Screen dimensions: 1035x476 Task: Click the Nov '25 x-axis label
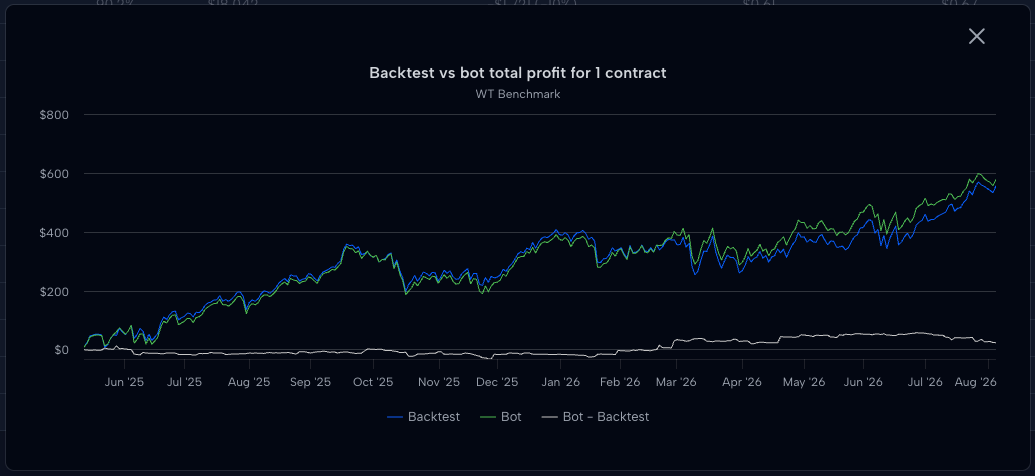439,382
